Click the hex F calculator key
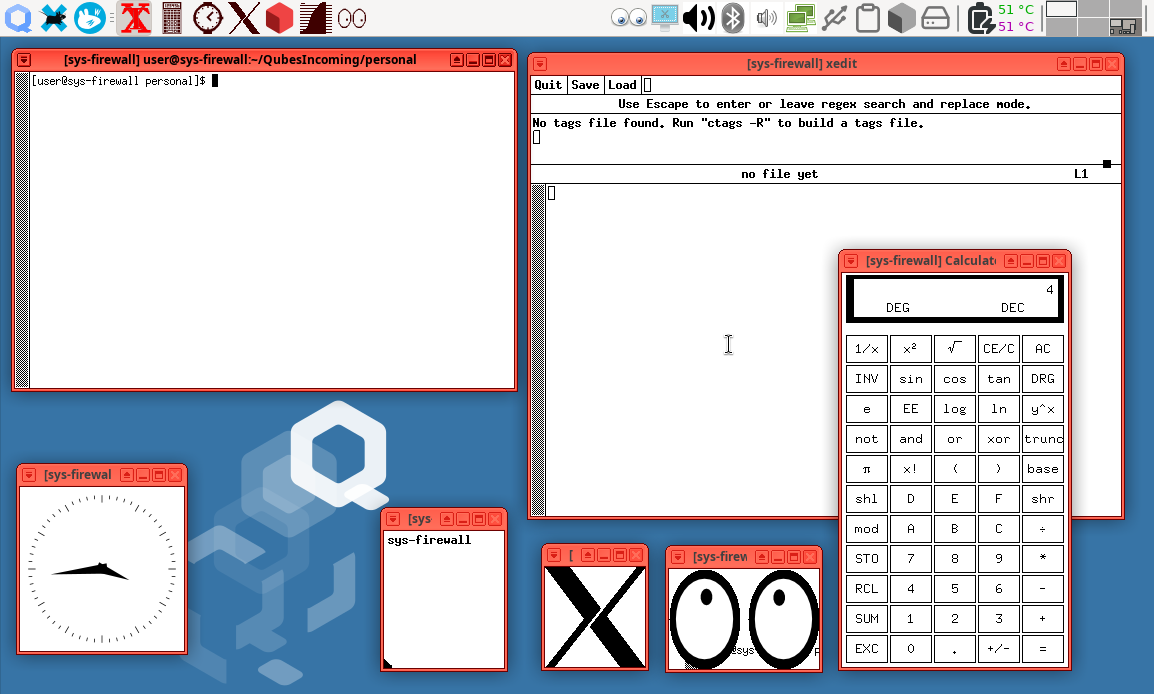 (999, 499)
